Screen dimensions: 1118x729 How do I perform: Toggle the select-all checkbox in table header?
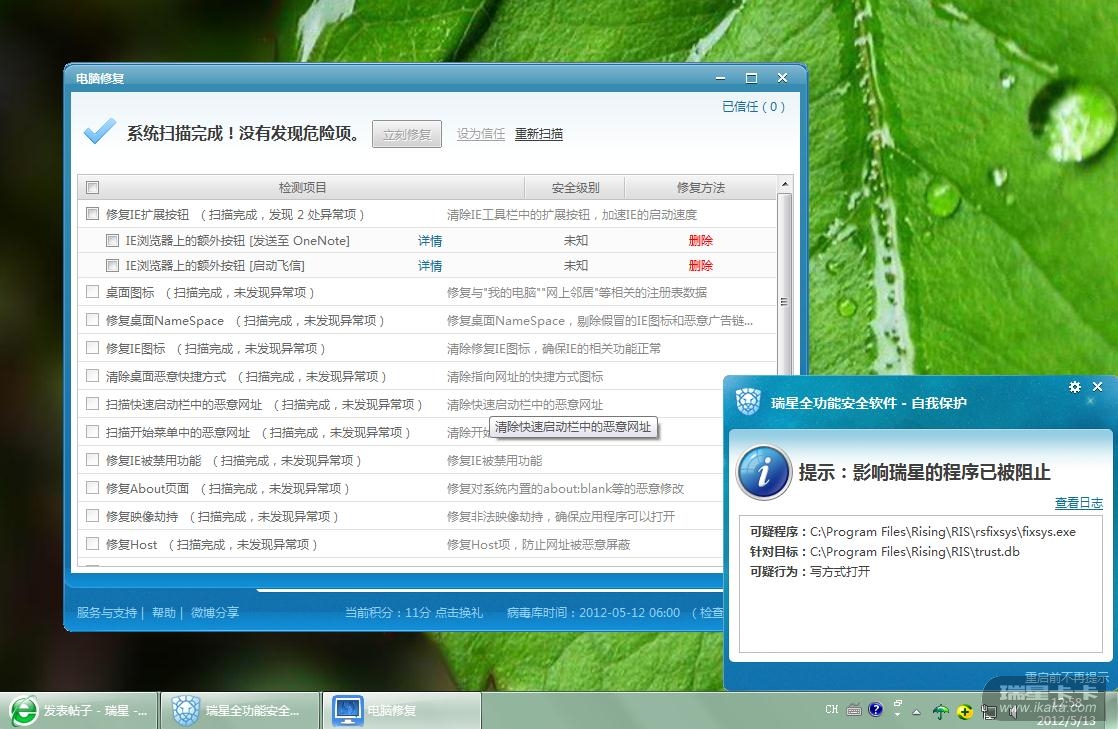pyautogui.click(x=93, y=188)
